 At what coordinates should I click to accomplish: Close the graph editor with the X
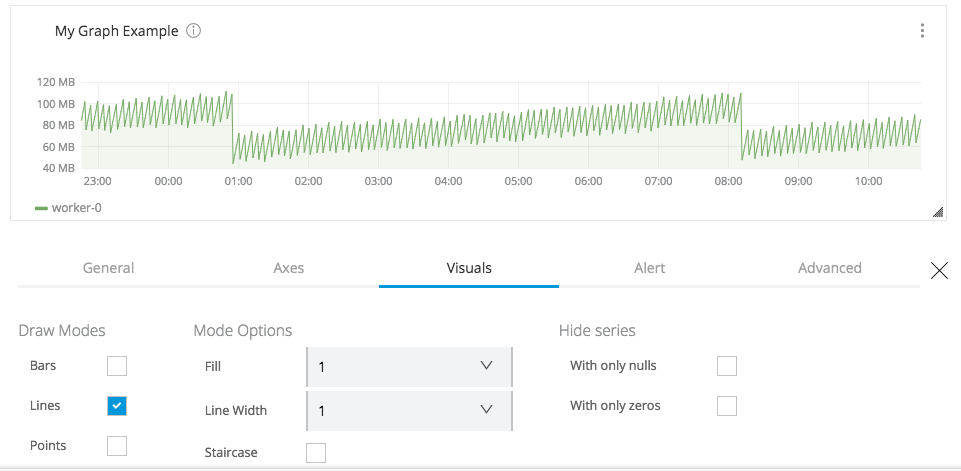[x=939, y=270]
